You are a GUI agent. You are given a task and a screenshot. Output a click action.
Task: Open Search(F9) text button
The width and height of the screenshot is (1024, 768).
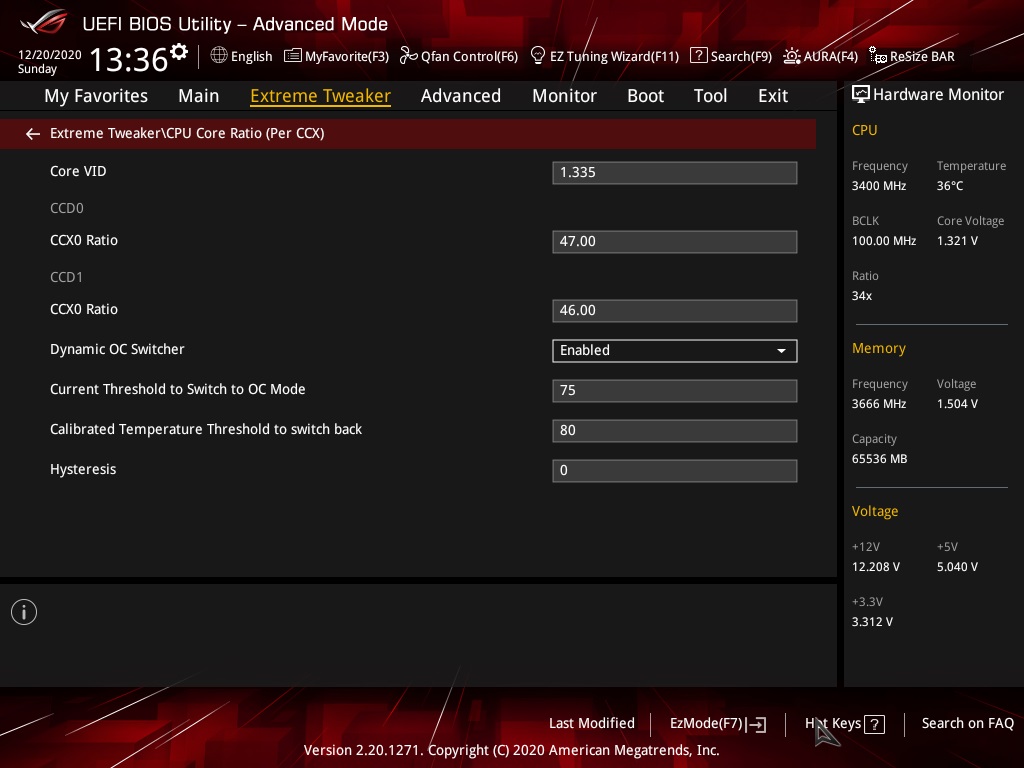(x=741, y=56)
